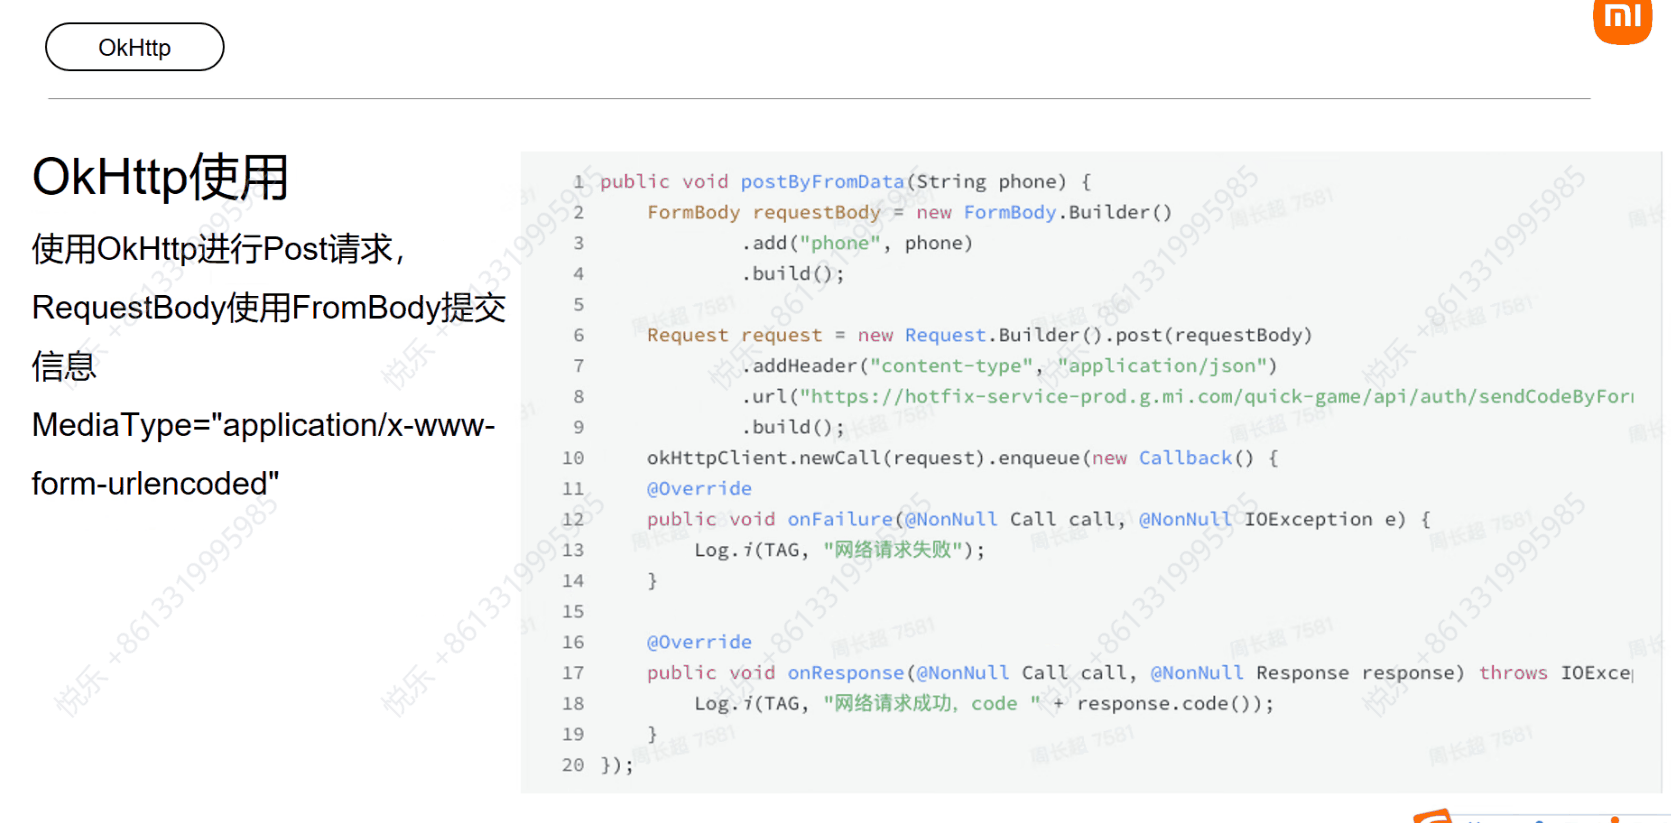This screenshot has height=823, width=1671.
Task: Click the '.add("phone", phone)' code line
Action: [857, 243]
